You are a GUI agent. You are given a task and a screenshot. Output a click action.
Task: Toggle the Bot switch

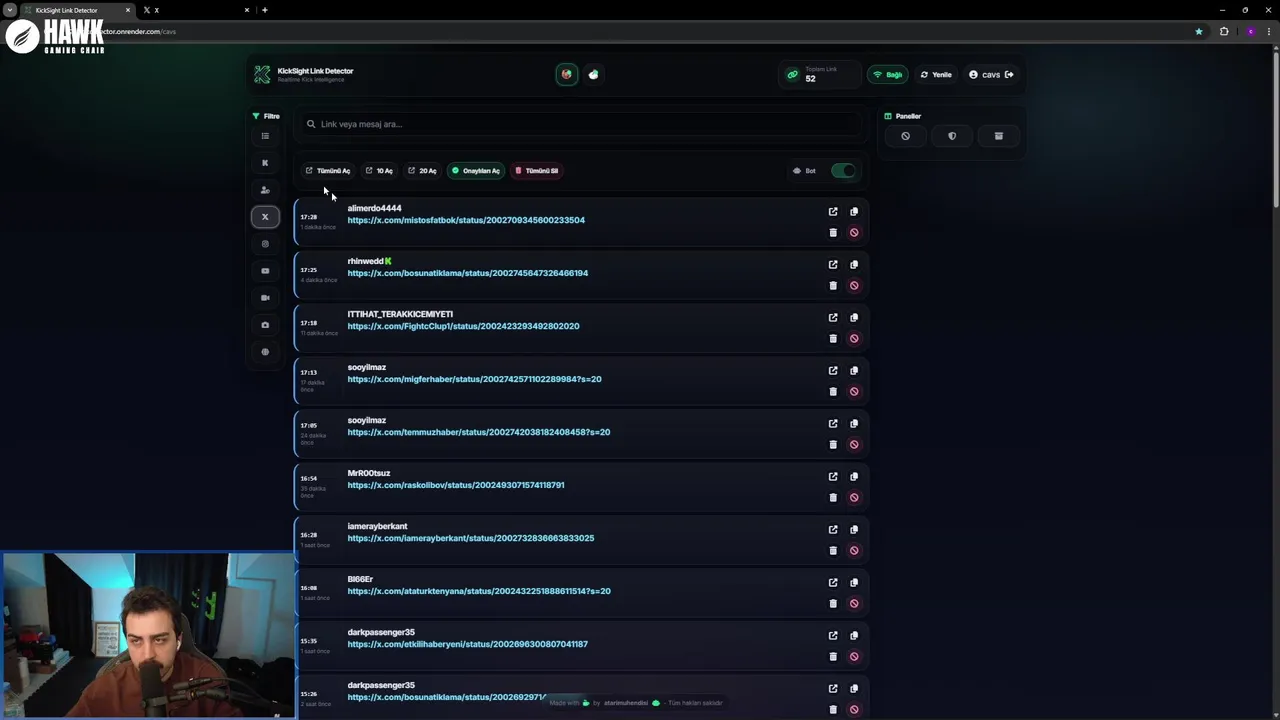pyautogui.click(x=844, y=171)
